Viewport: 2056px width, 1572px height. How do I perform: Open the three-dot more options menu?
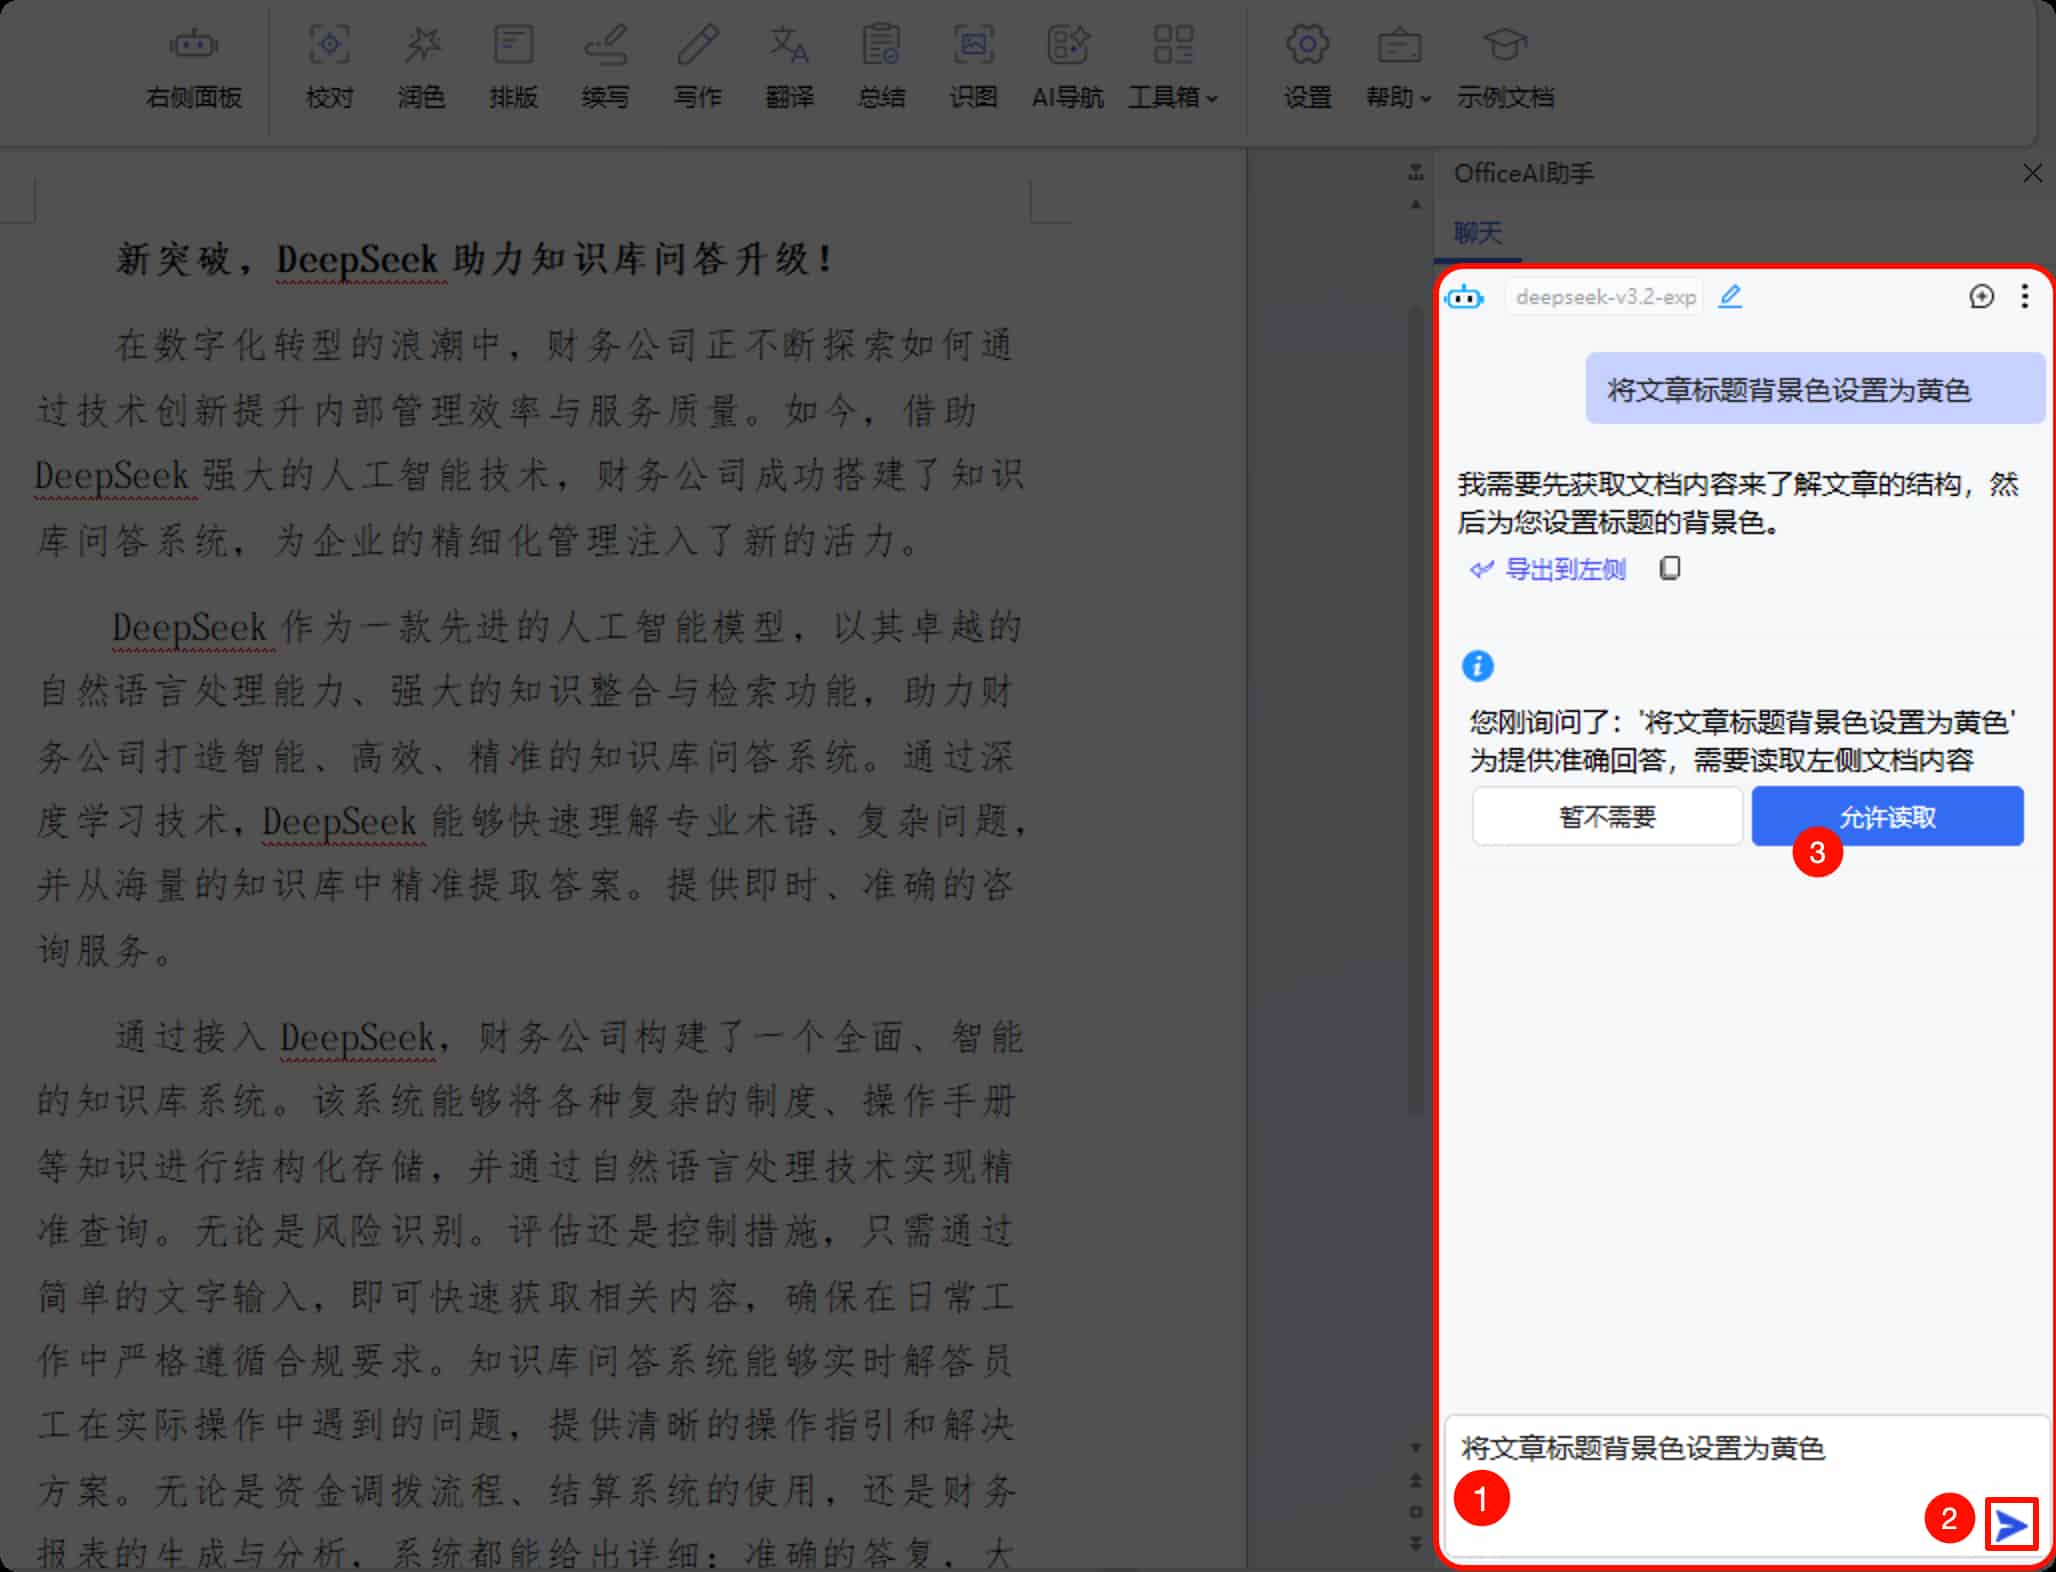point(2024,296)
